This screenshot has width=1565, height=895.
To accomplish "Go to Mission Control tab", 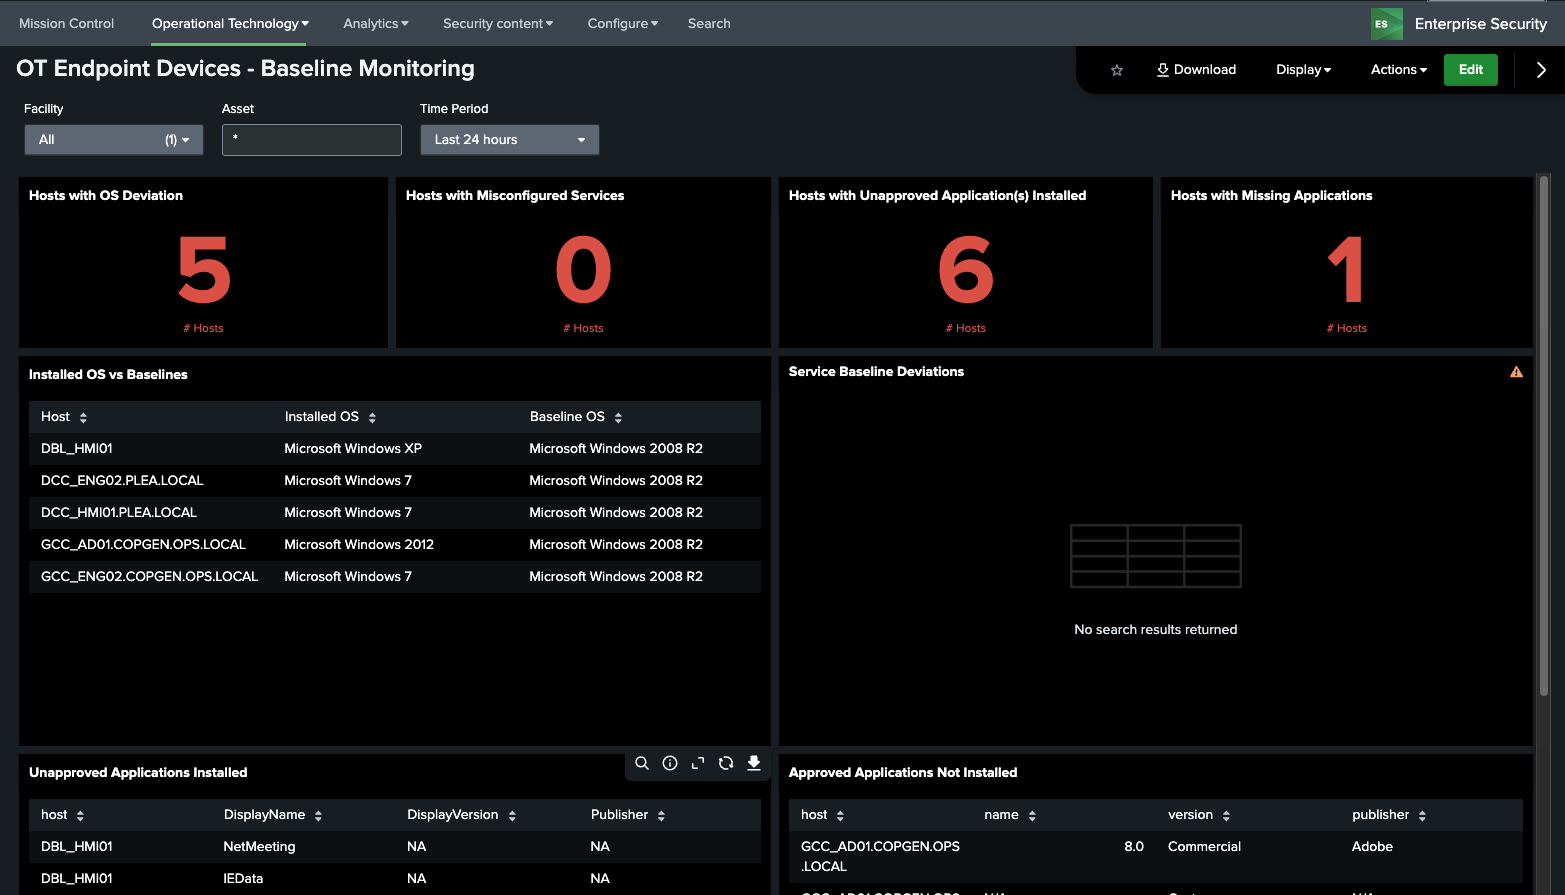I will [66, 24].
